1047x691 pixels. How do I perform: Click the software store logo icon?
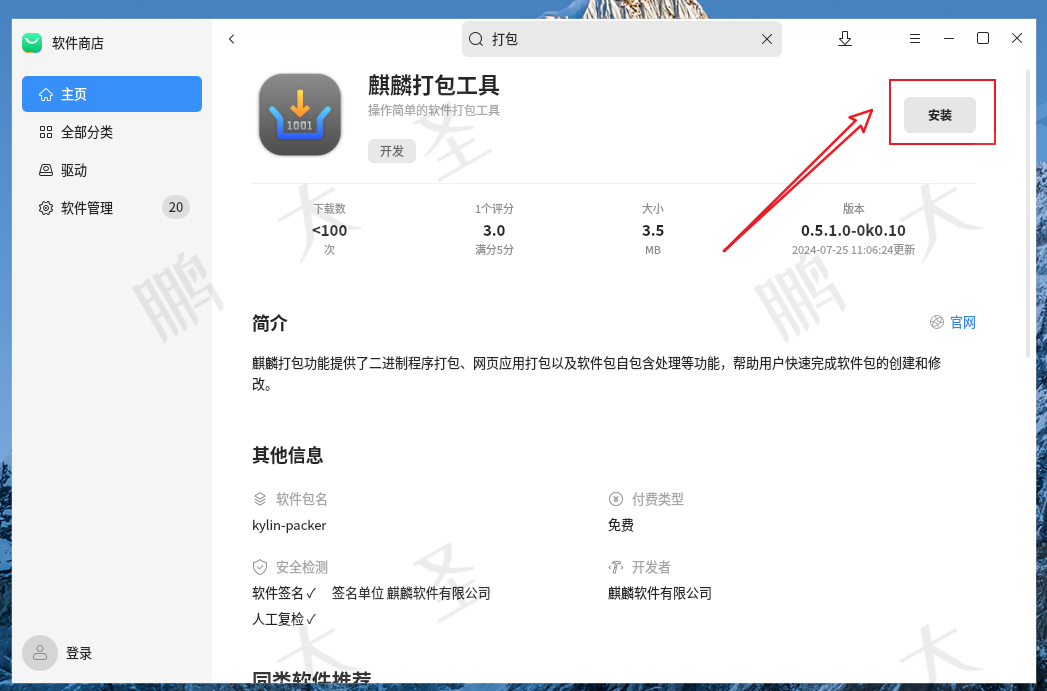(32, 43)
